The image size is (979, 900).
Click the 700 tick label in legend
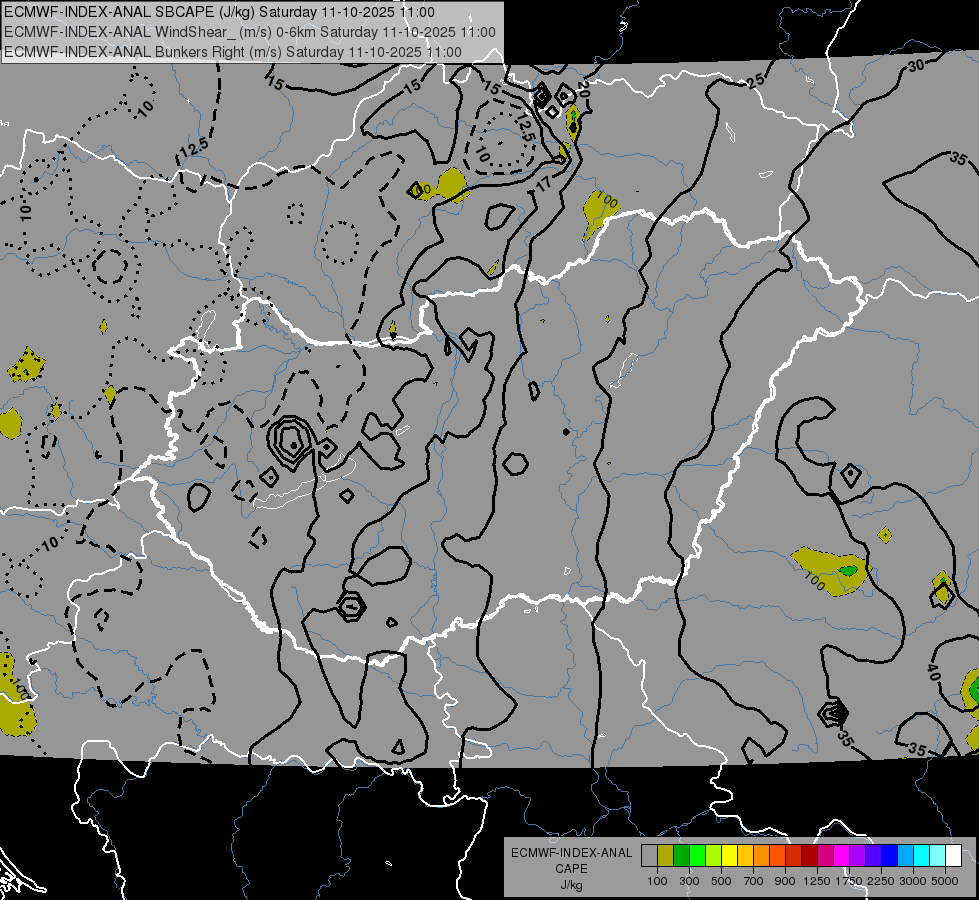point(754,881)
